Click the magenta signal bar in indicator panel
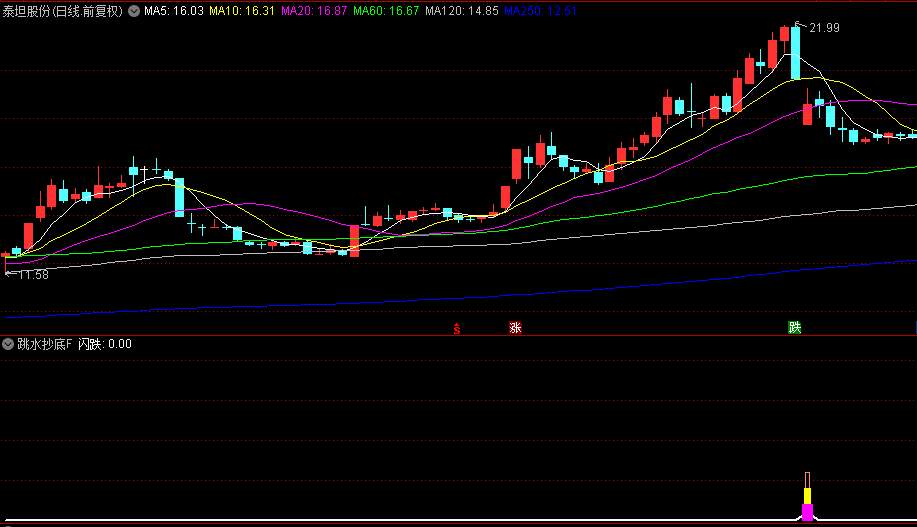Viewport: 917px width, 527px height. 807,512
